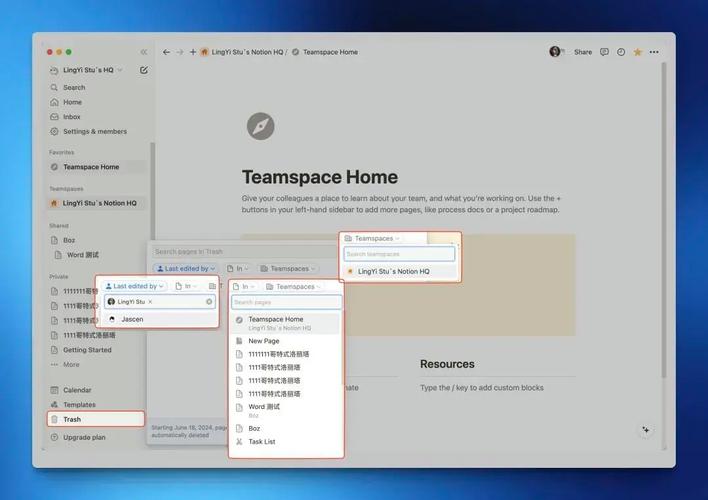The width and height of the screenshot is (708, 500).
Task: Collapse the sidebar with the double-chevron icon
Action: (x=144, y=52)
